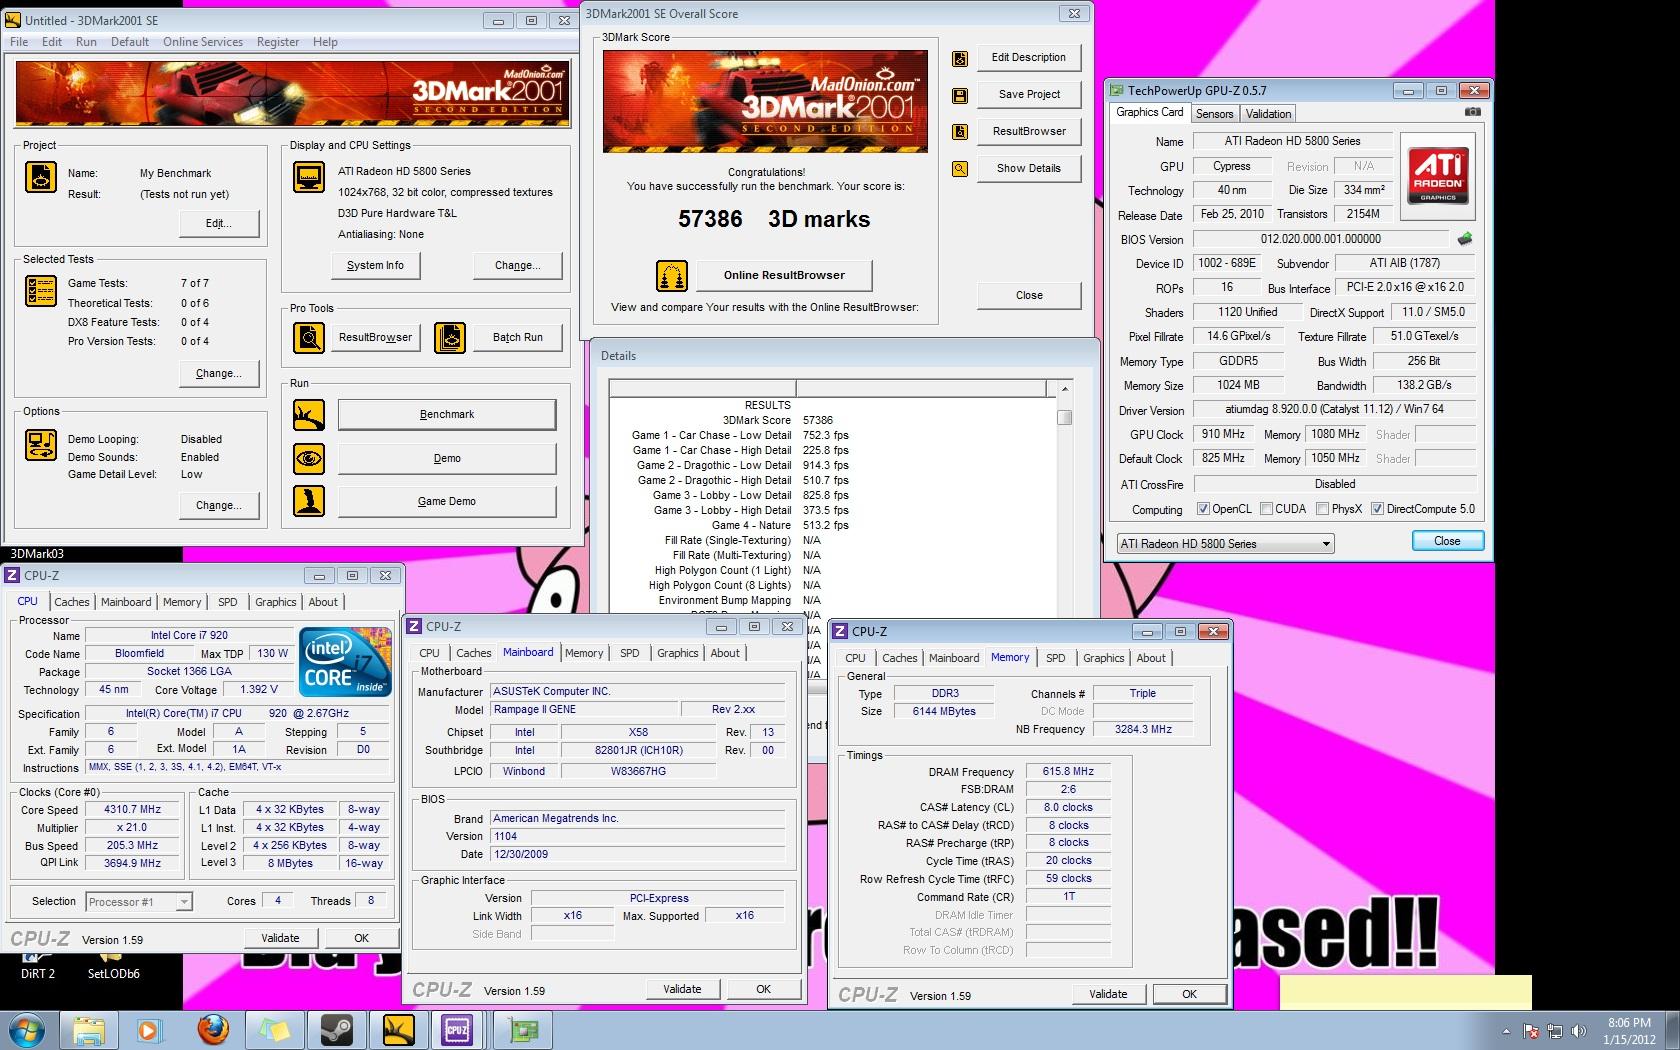This screenshot has width=1680, height=1050.
Task: Click the Batch Run button
Action: pyautogui.click(x=518, y=338)
